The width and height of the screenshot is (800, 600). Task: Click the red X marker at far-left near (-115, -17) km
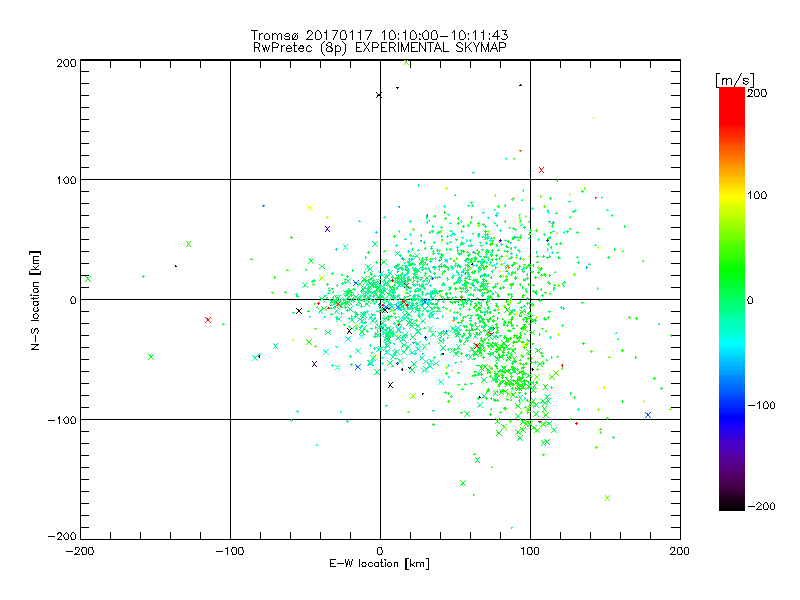tap(208, 320)
